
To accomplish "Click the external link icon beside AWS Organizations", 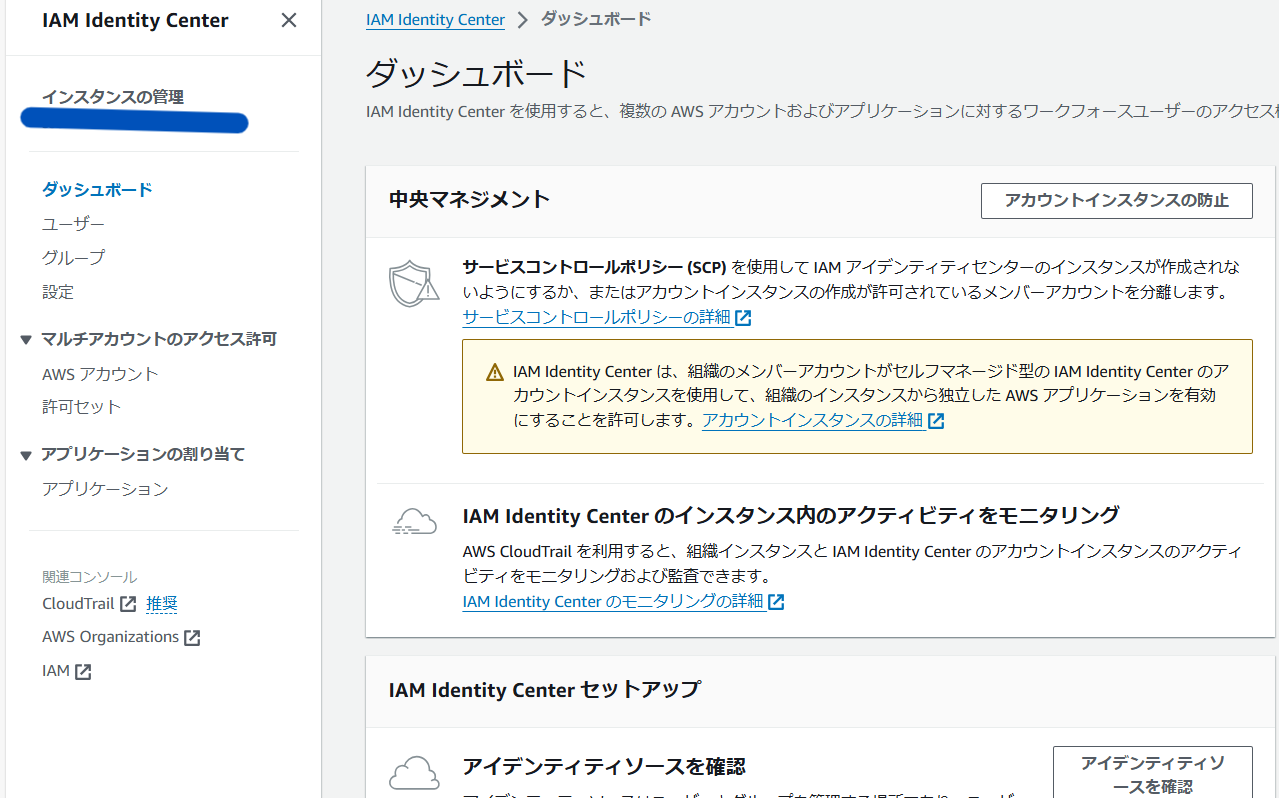I will [x=192, y=638].
